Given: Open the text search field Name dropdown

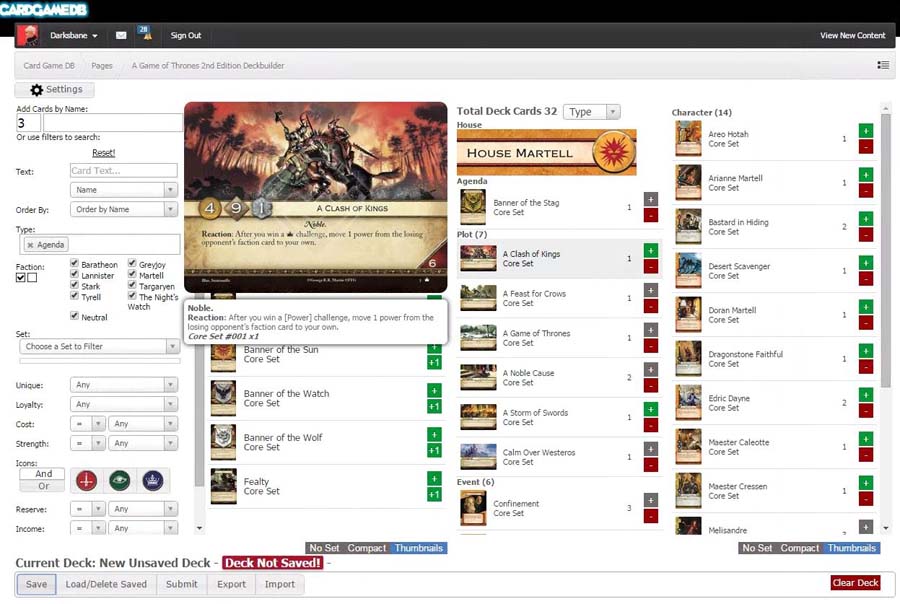Looking at the screenshot, I should click(x=123, y=190).
